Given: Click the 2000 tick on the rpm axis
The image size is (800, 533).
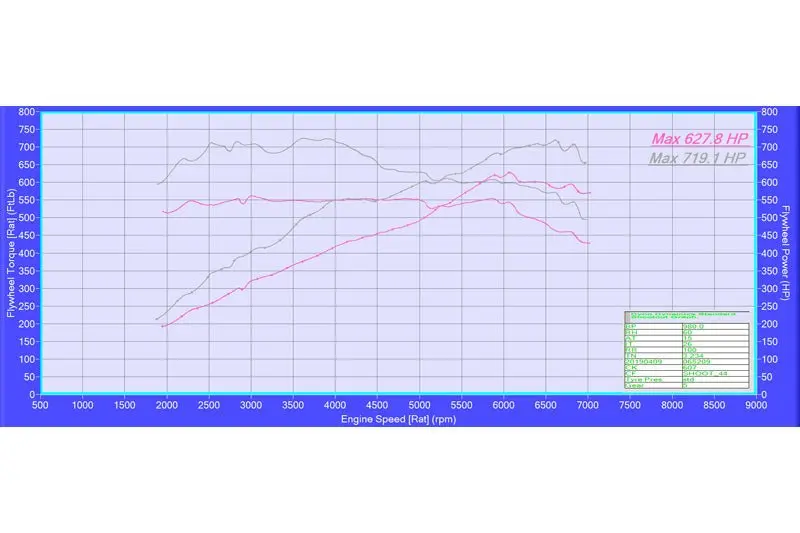Looking at the screenshot, I should 166,405.
